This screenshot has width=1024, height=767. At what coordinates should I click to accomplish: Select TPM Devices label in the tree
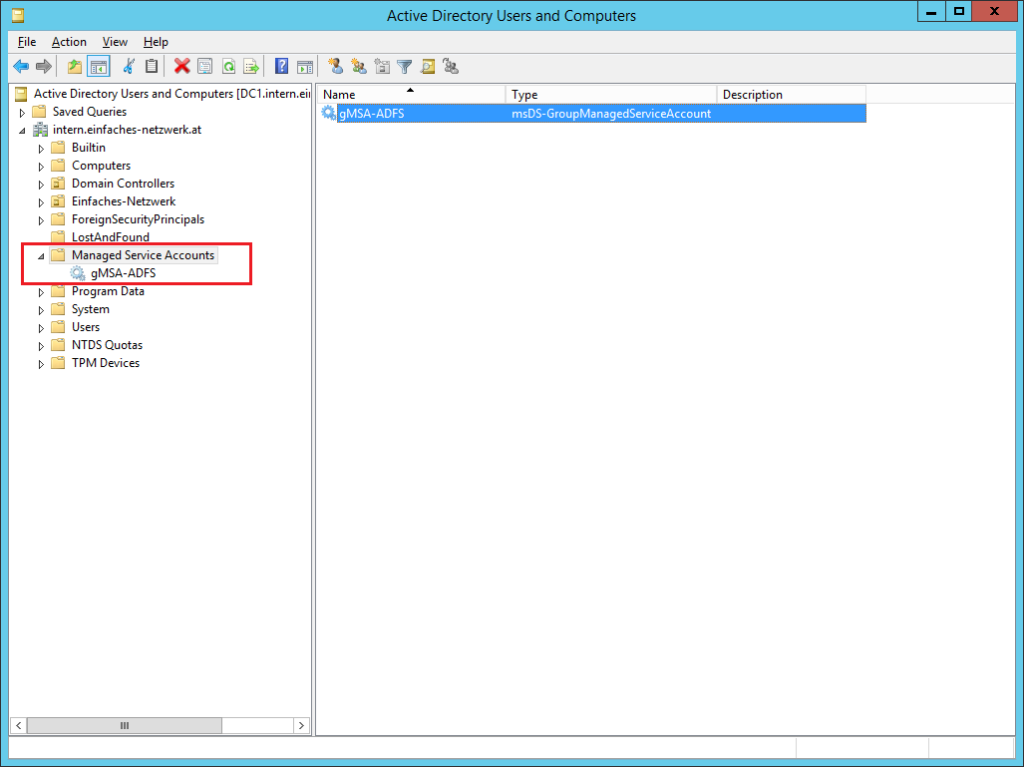[105, 363]
